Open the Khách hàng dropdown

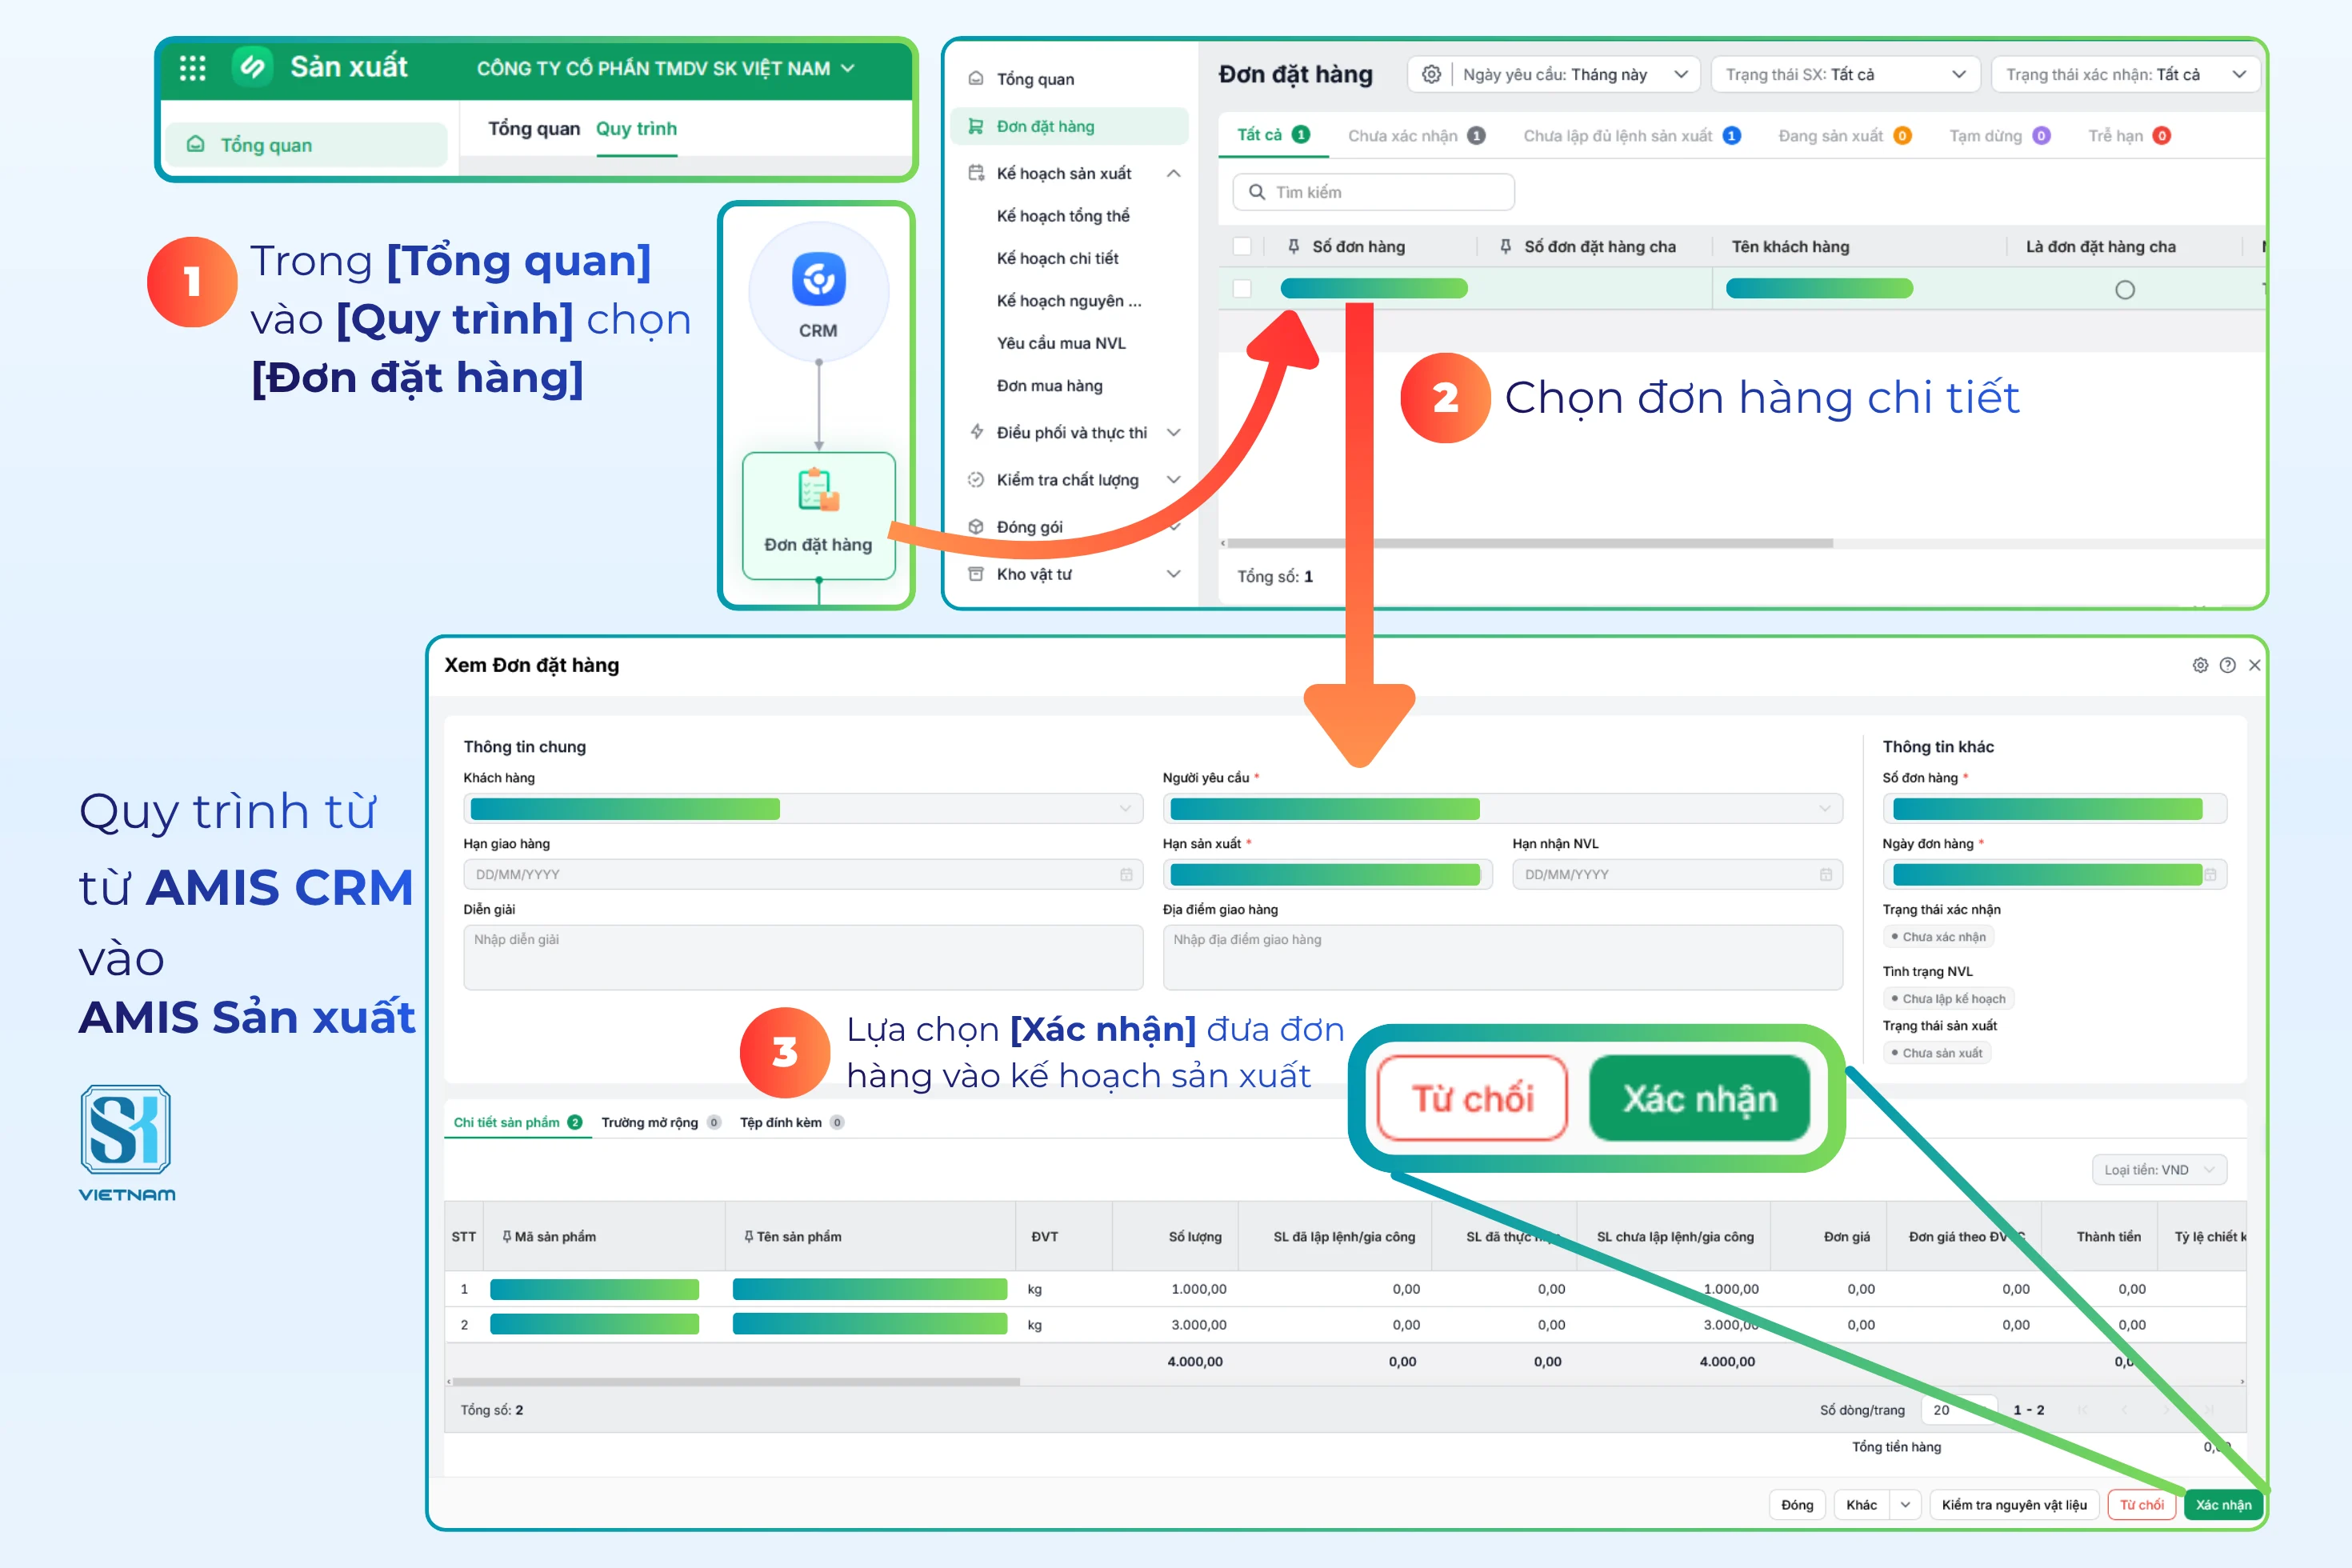point(803,809)
